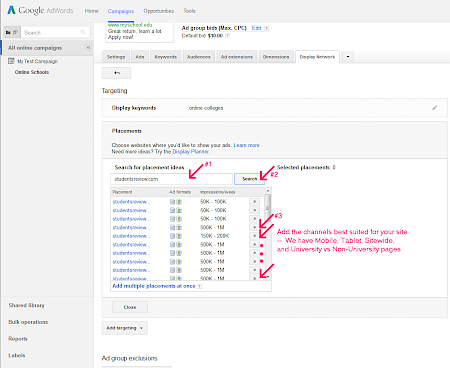This screenshot has height=368, width=450.
Task: Click the help icon next to Default bid
Action: 227,36
